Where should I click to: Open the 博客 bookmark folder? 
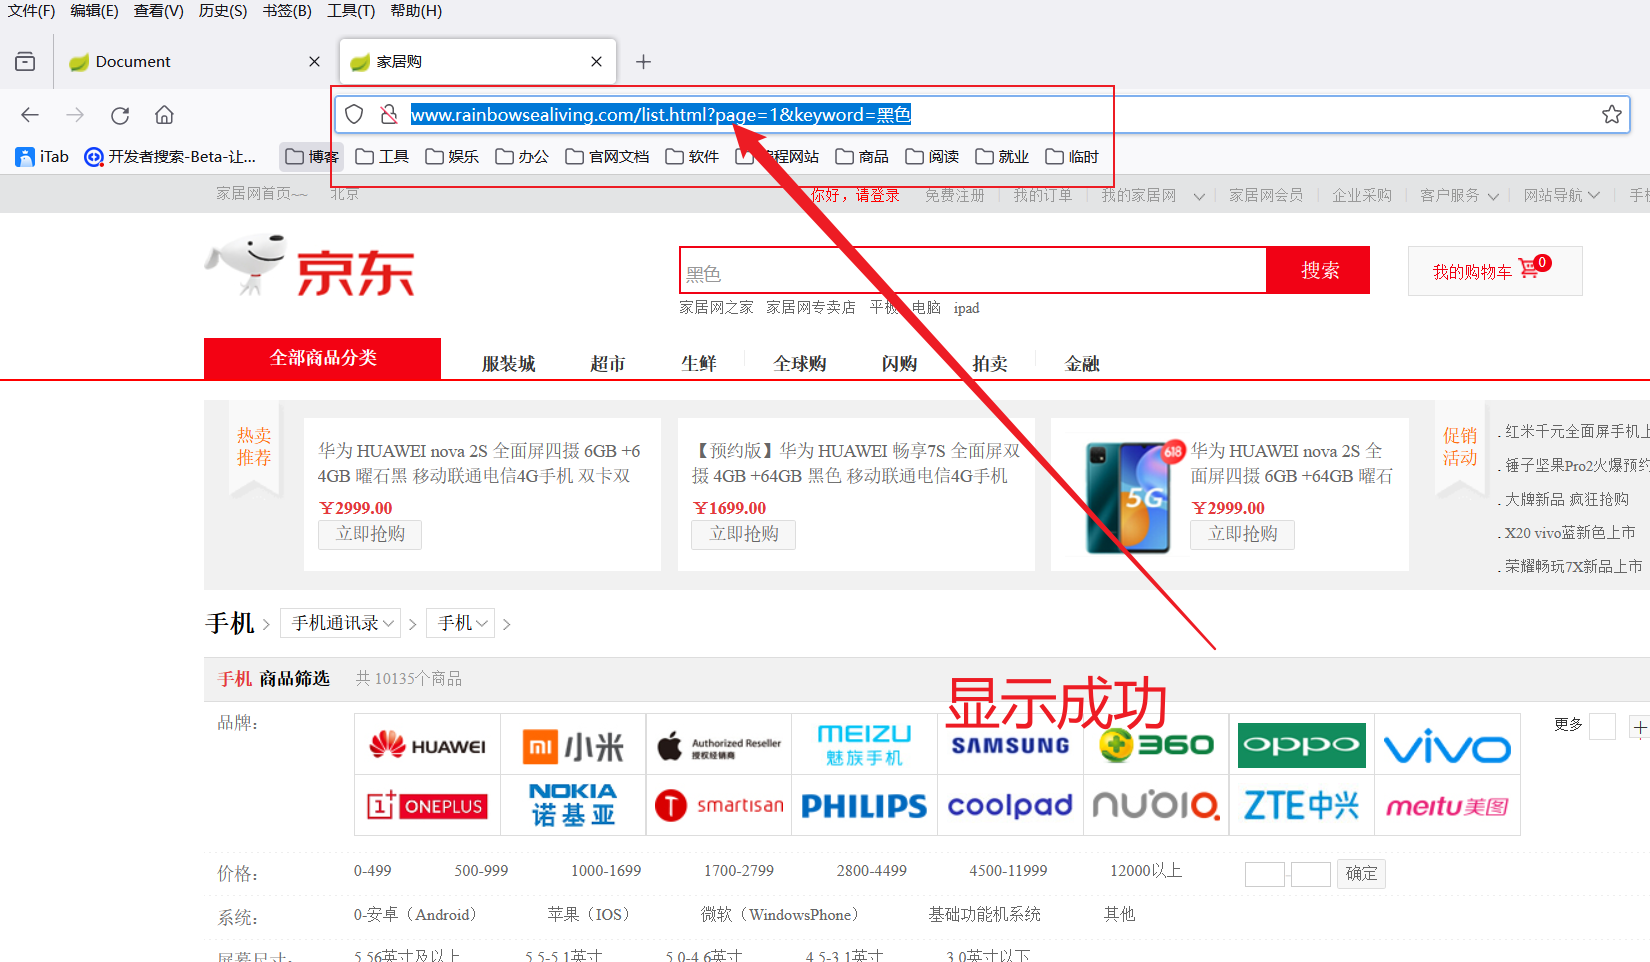pyautogui.click(x=312, y=157)
